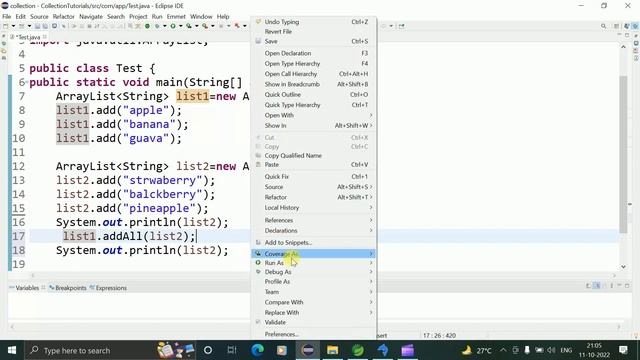This screenshot has width=640, height=360.
Task: Switch to the Variables view tab
Action: click(27, 288)
